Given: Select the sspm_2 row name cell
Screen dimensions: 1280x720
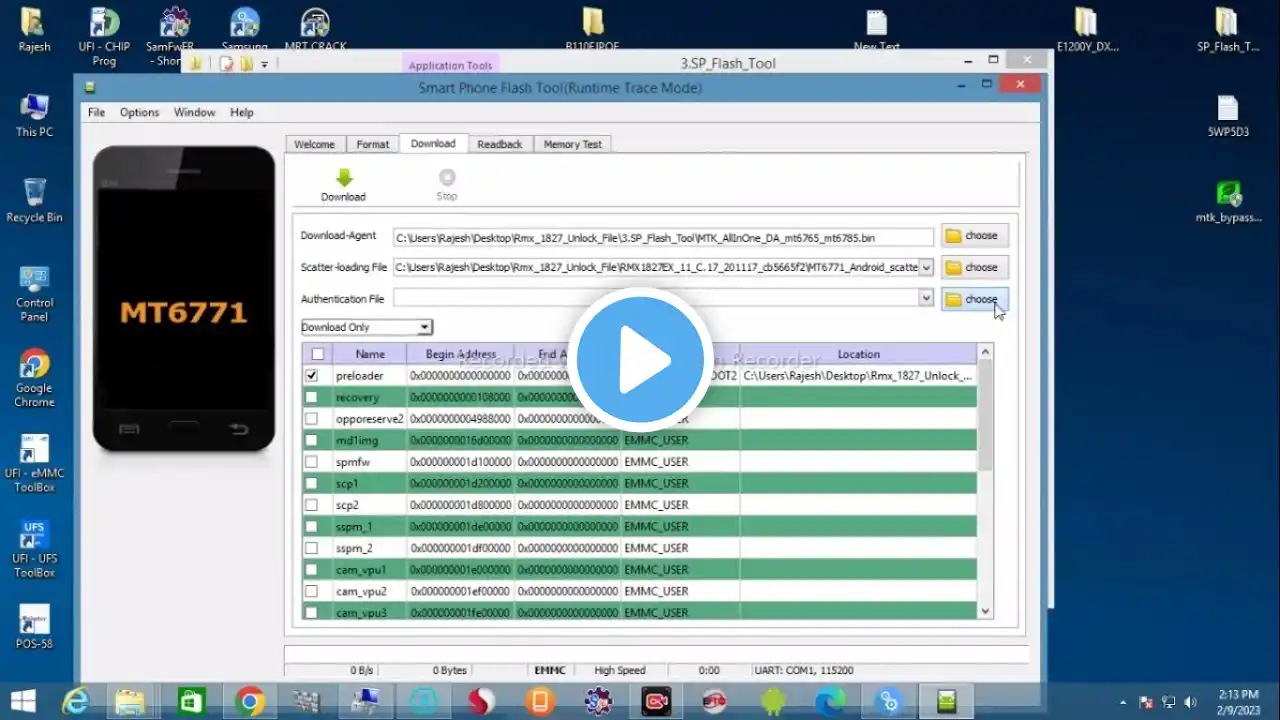Looking at the screenshot, I should [369, 548].
